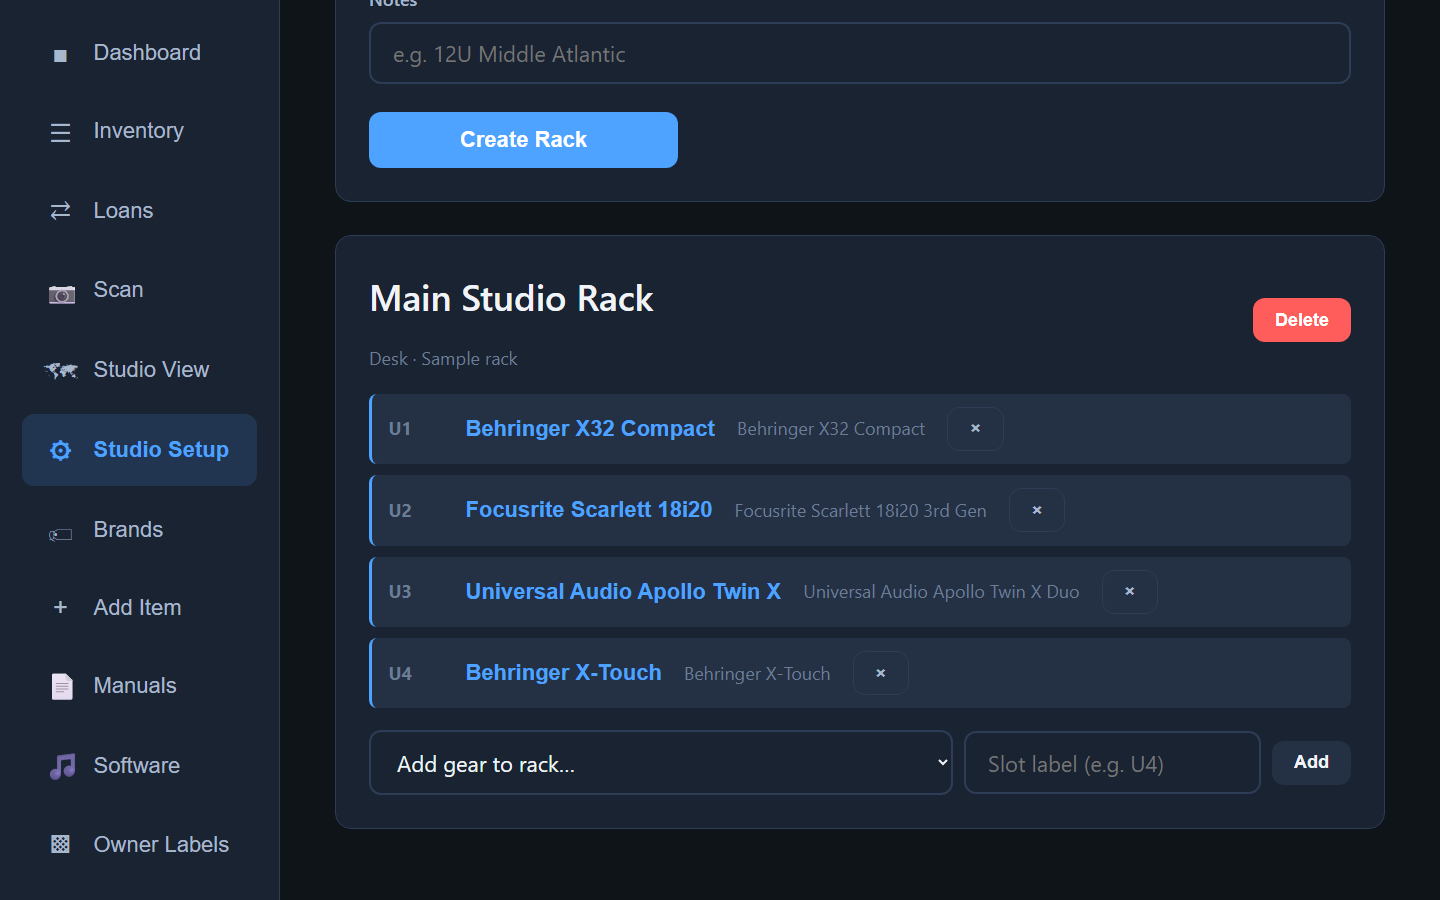Image resolution: width=1440 pixels, height=900 pixels.
Task: Remove Behringer X32 Compact from rack
Action: [975, 428]
